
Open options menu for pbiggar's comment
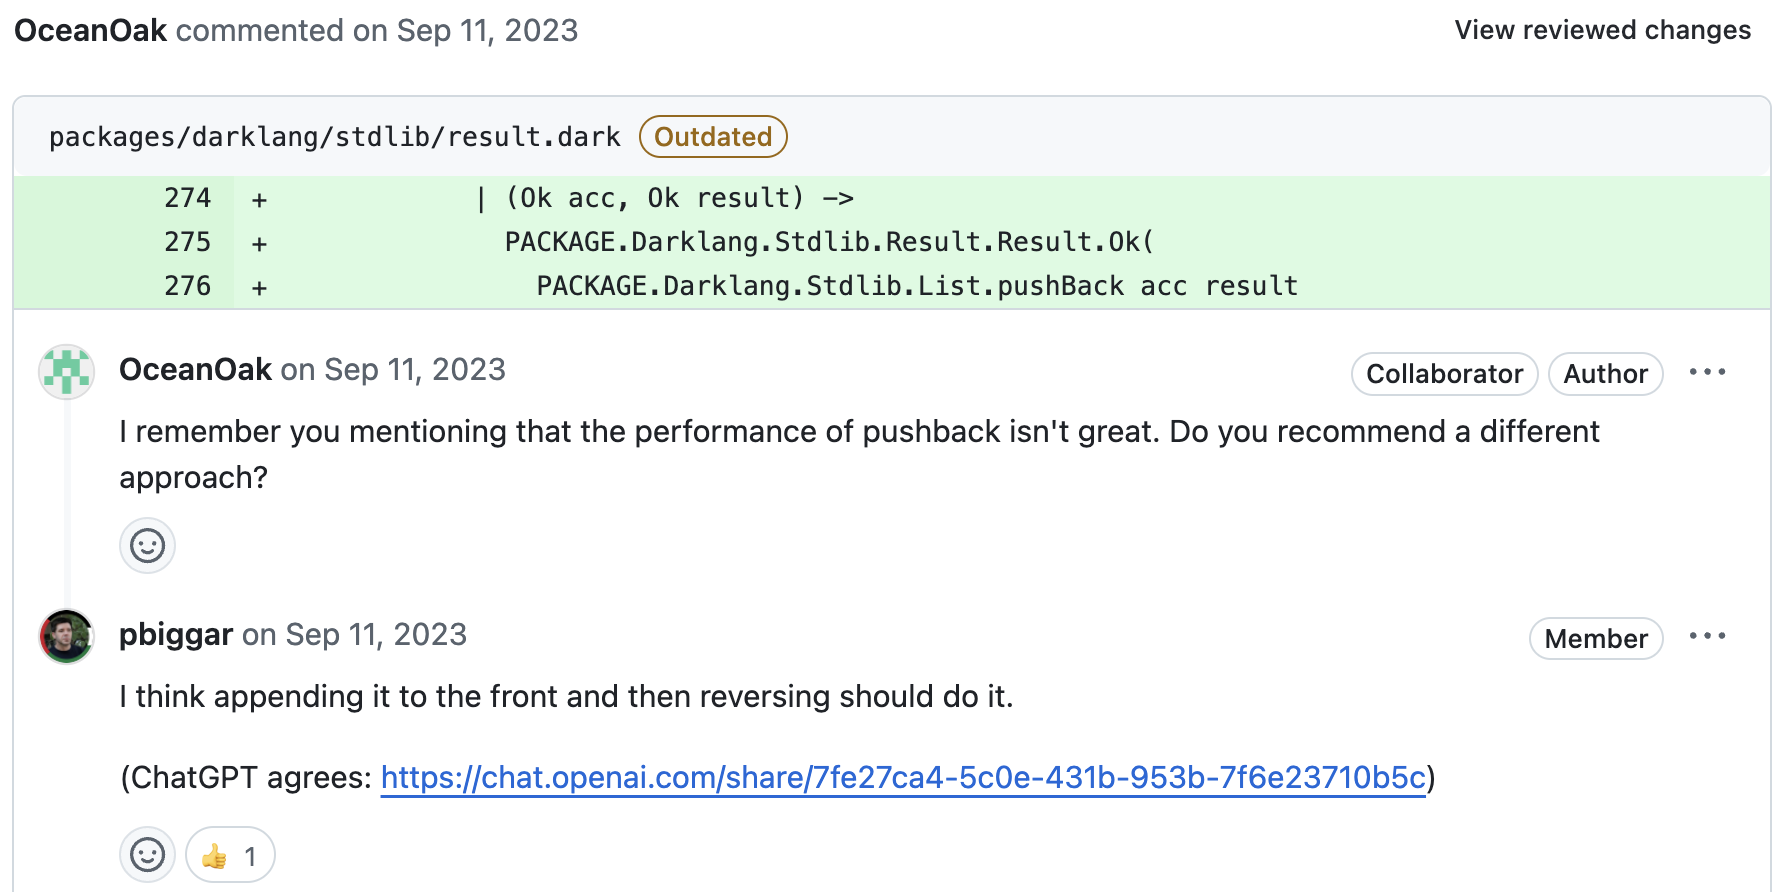1707,637
